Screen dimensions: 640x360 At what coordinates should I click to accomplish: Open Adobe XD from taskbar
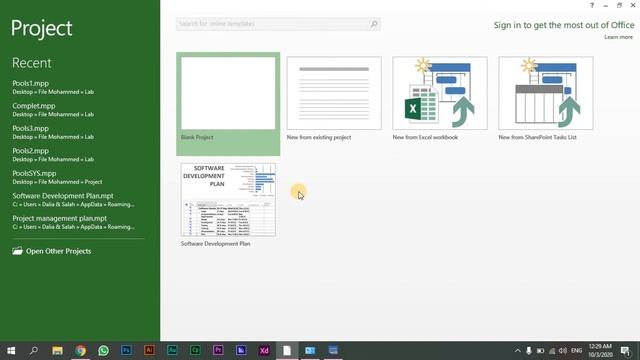(x=264, y=350)
